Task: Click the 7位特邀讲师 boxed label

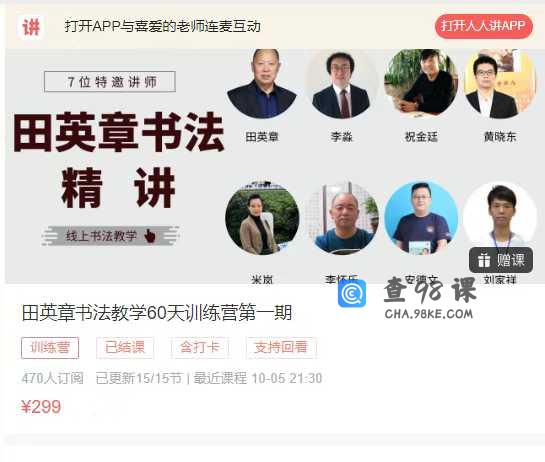Action: (x=110, y=82)
